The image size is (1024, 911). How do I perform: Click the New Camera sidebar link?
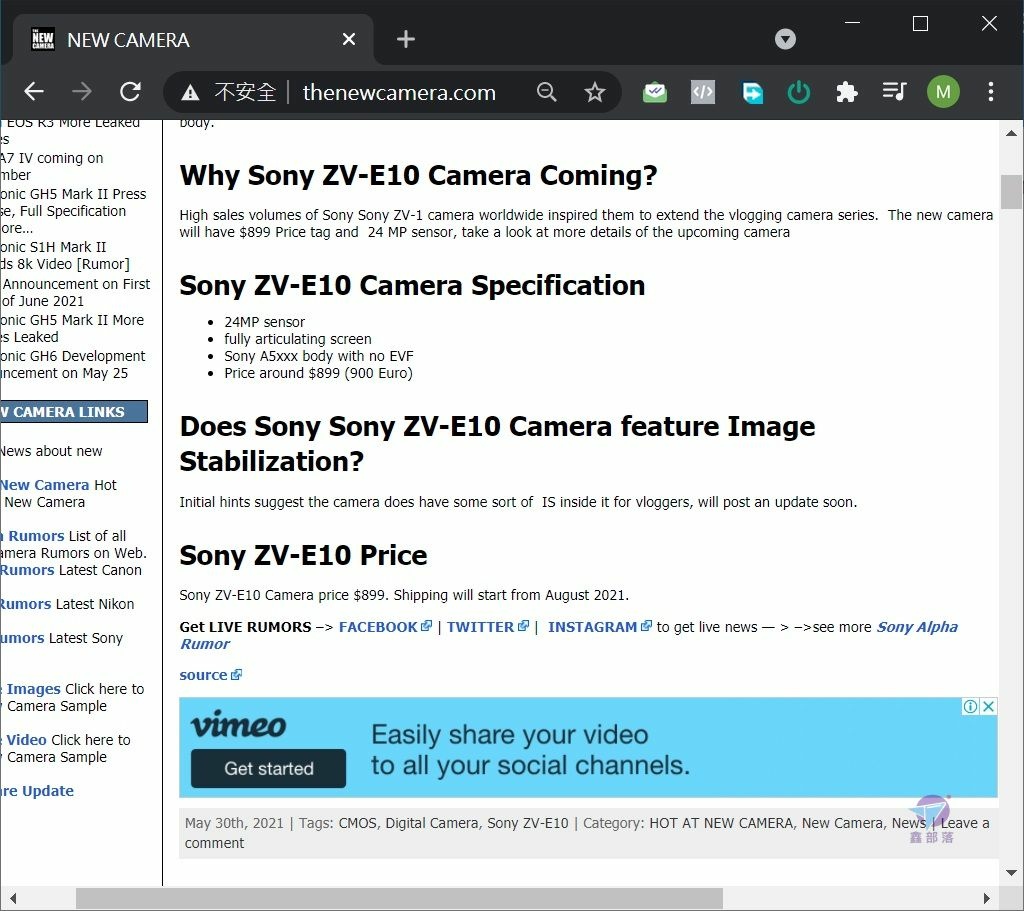click(44, 485)
